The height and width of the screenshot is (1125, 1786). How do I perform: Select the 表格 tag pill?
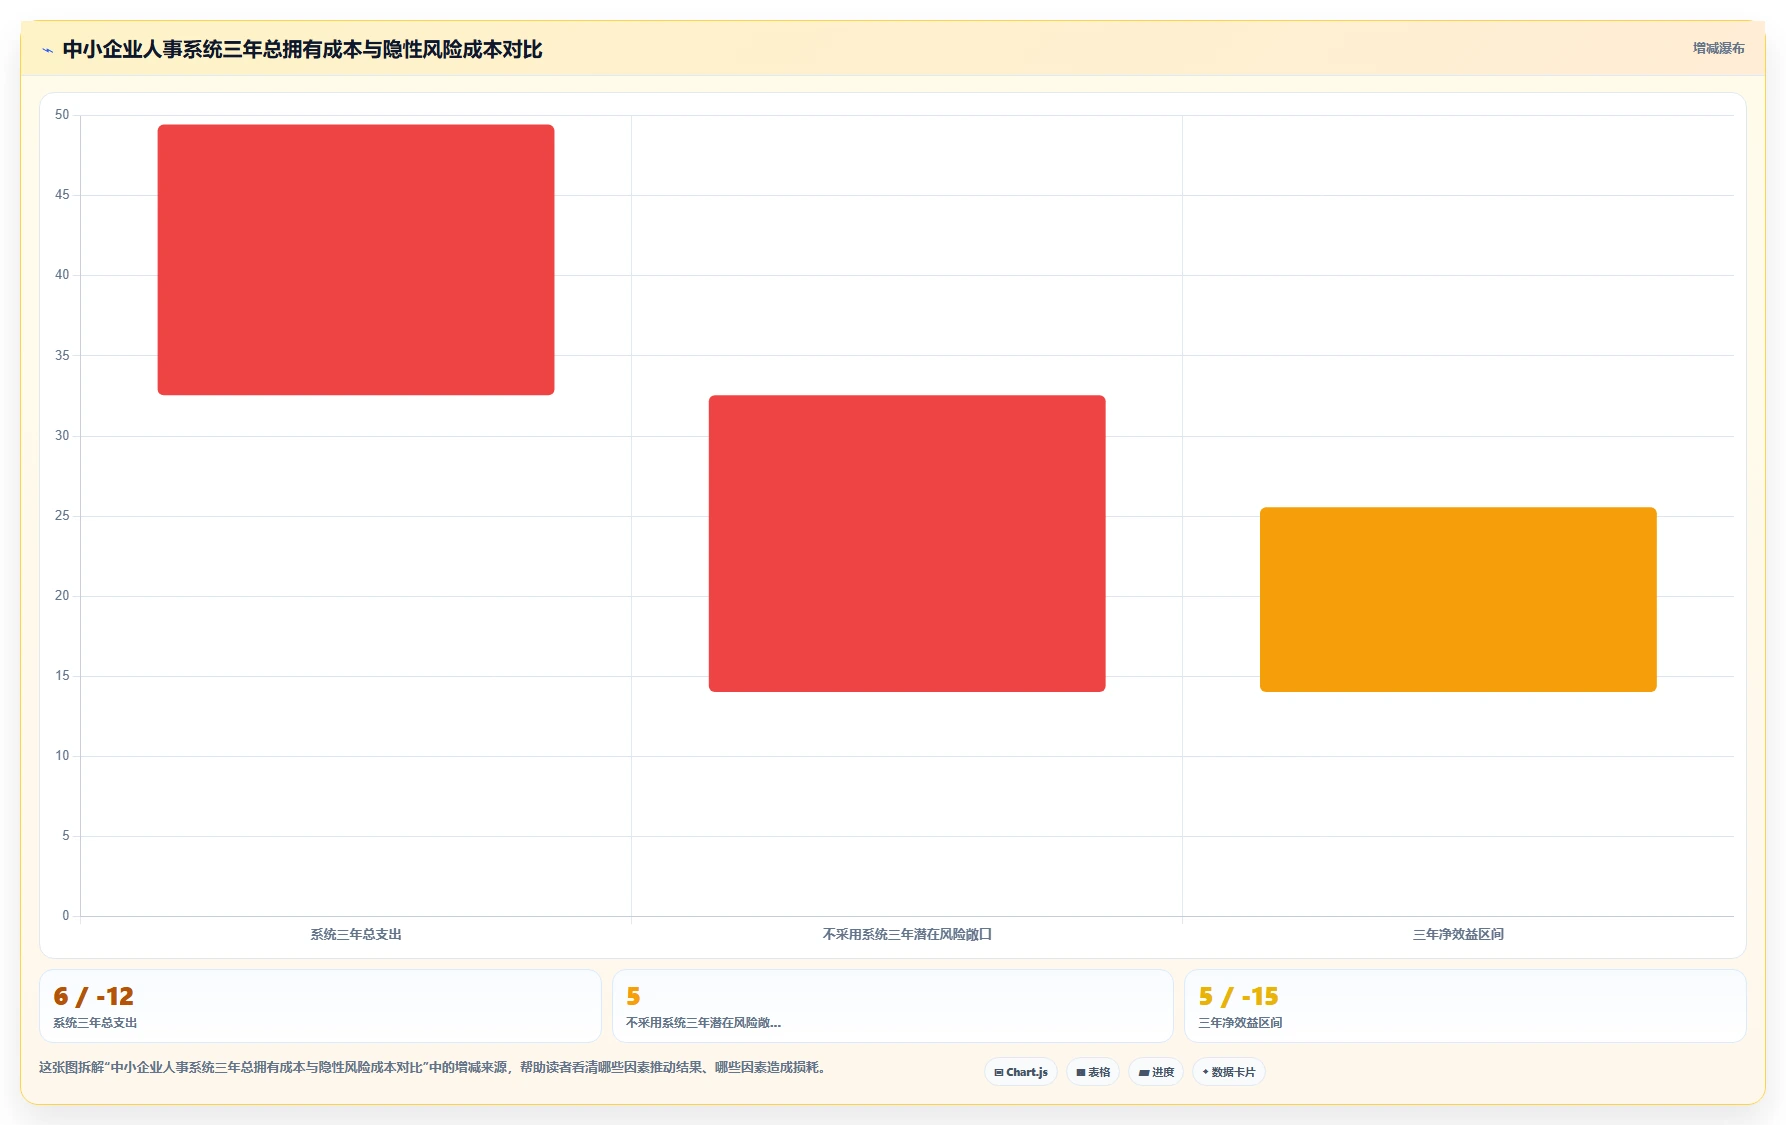pos(1093,1072)
